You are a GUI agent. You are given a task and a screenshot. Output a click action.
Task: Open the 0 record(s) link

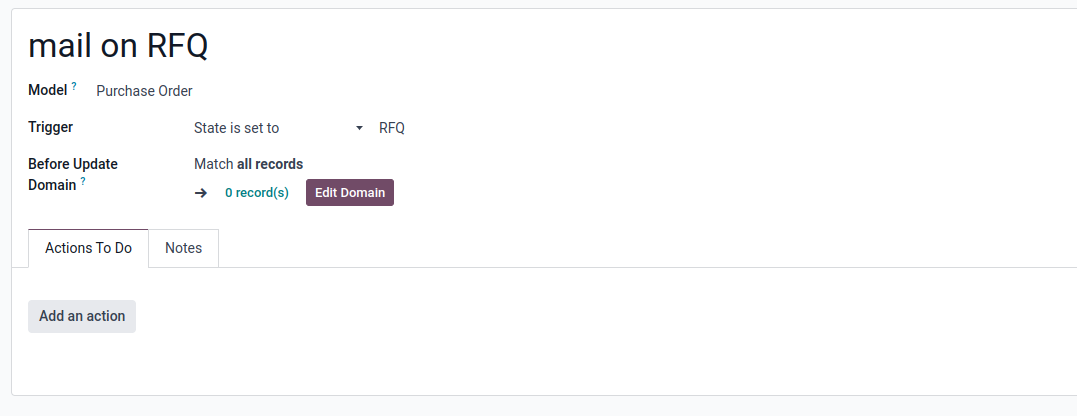click(x=257, y=193)
